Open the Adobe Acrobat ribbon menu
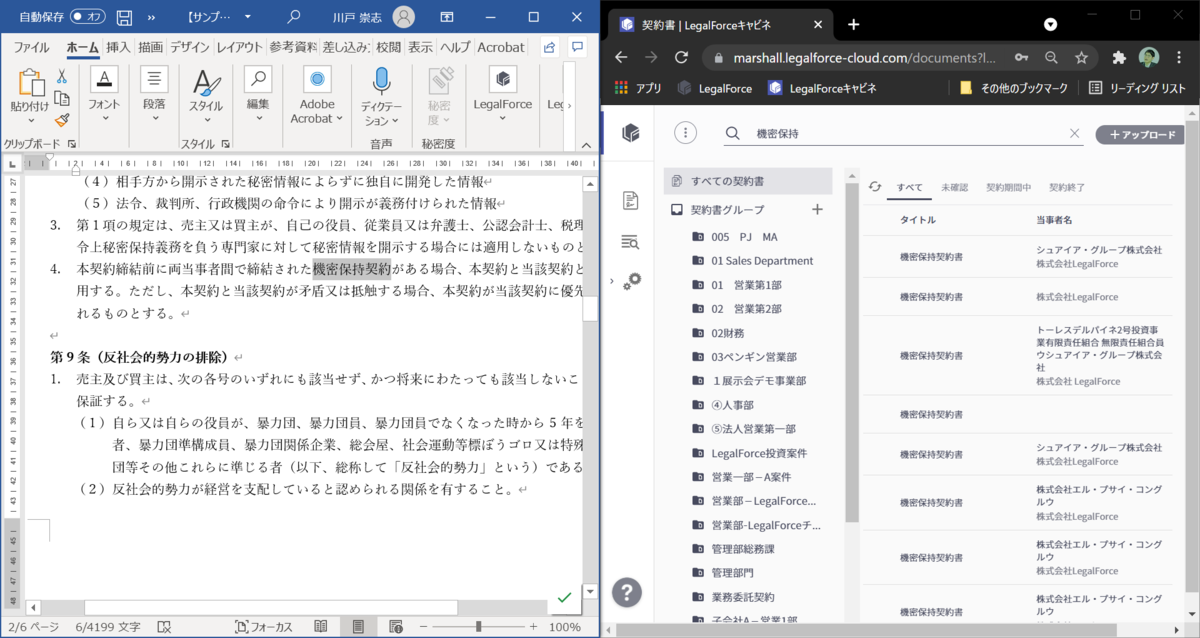 [316, 97]
